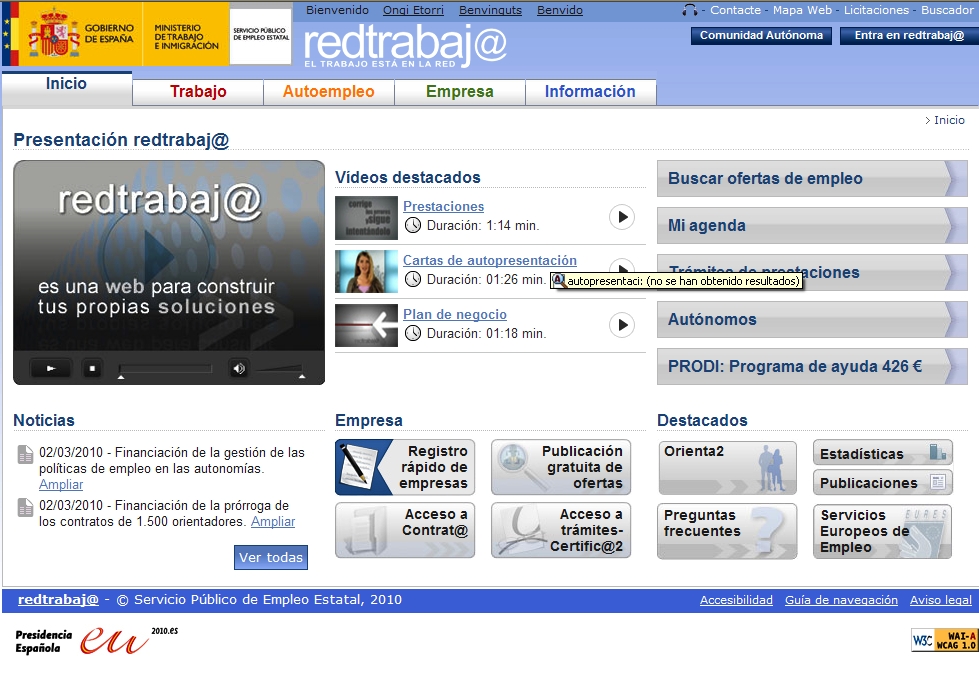
Task: Expand the Buscar ofertas de empleo banner
Action: click(811, 179)
